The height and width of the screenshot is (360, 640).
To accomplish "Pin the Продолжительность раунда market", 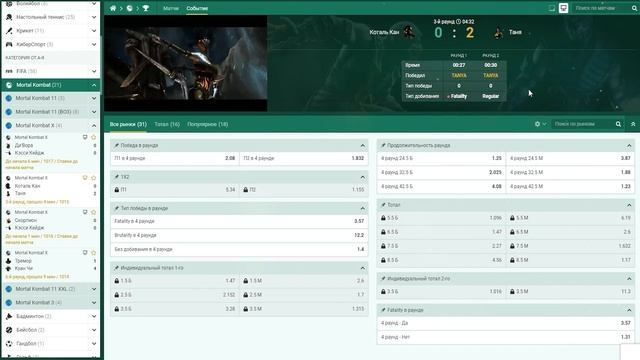I will tap(383, 145).
